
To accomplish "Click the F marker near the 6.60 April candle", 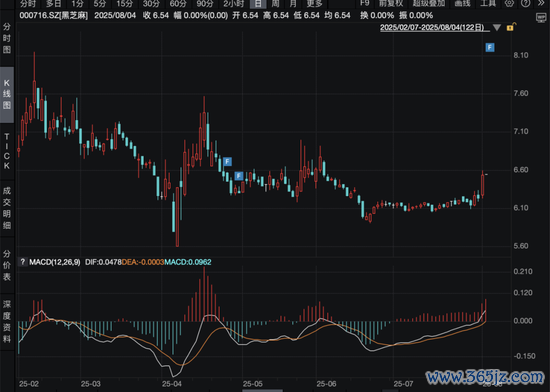I will coord(227,161).
